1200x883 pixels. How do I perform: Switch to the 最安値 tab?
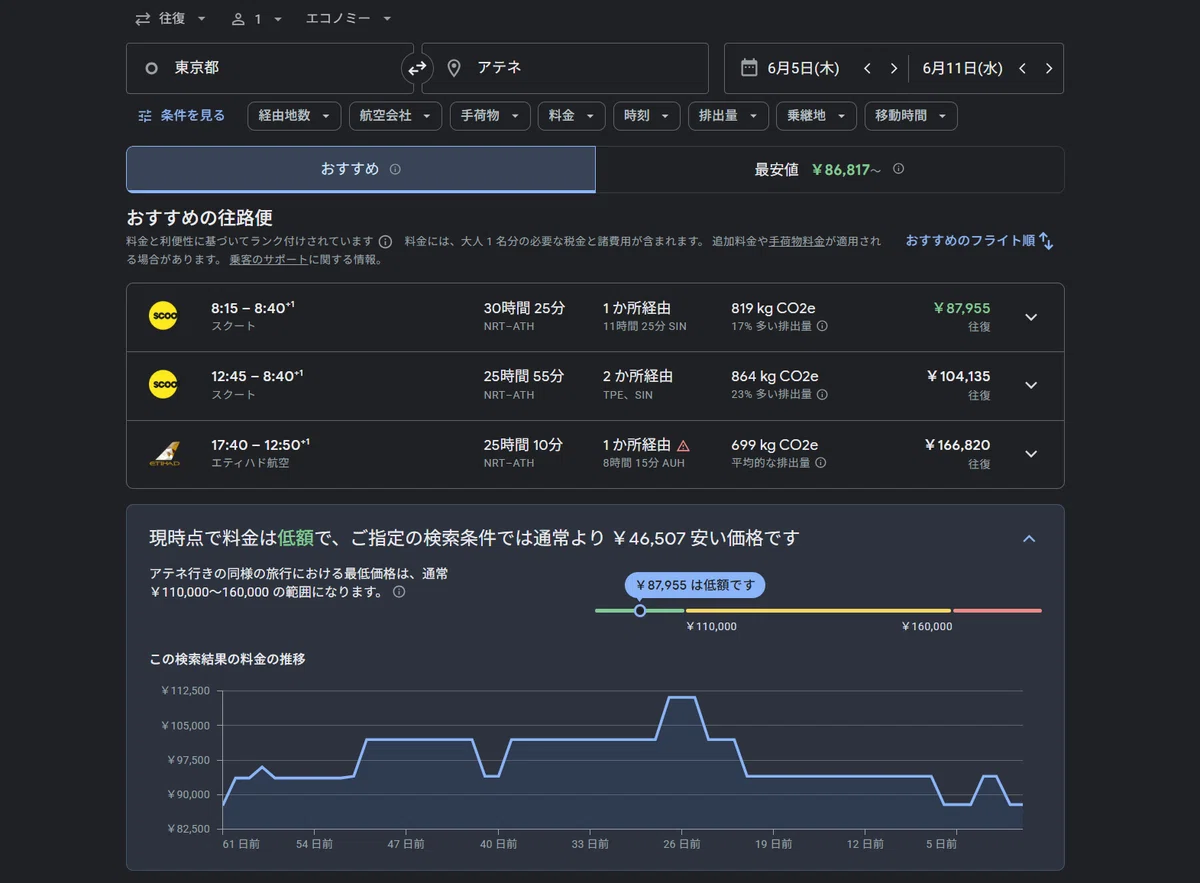pyautogui.click(x=829, y=169)
